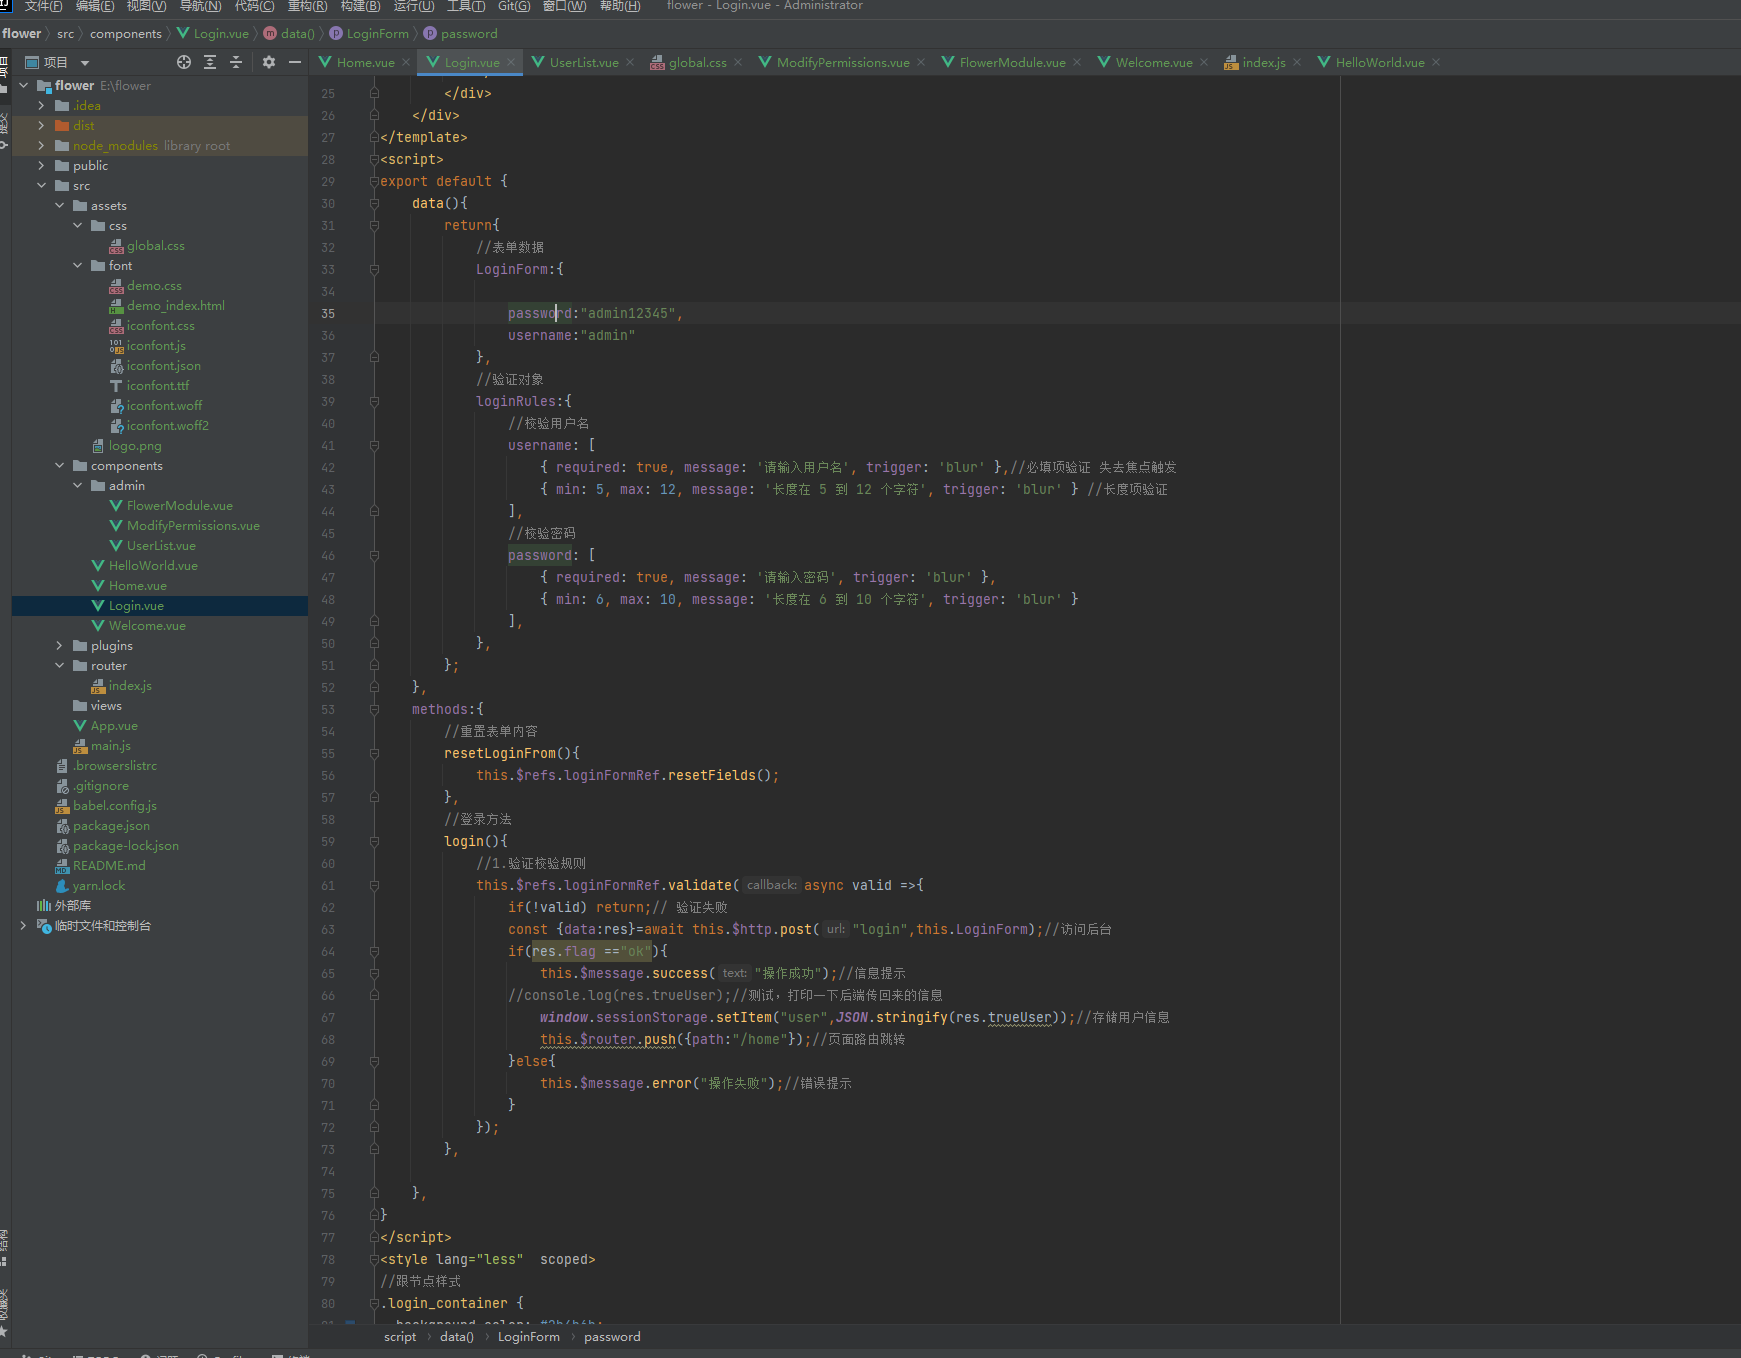The width and height of the screenshot is (1741, 1358).
Task: Close the FlowerModule.vue tab
Action: coord(1077,62)
